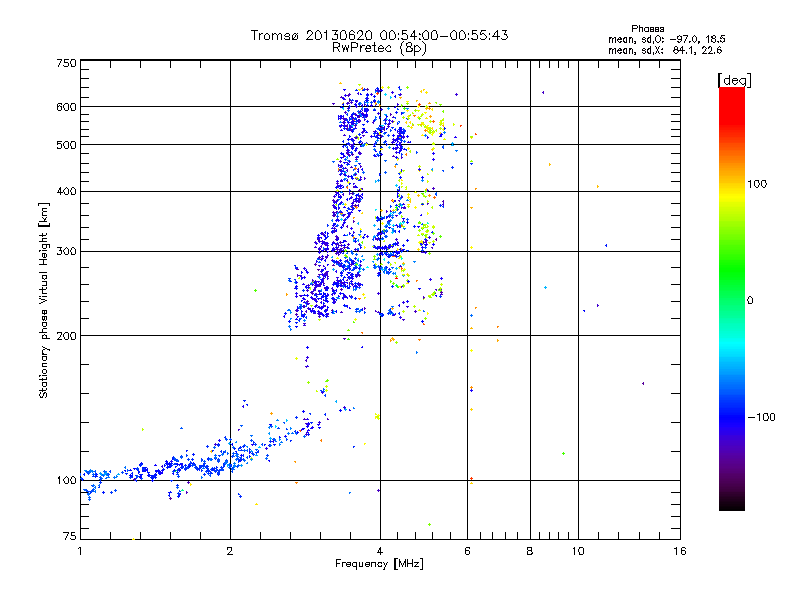This screenshot has width=800, height=600.
Task: Click the y-axis tick label '750'
Action: point(66,63)
